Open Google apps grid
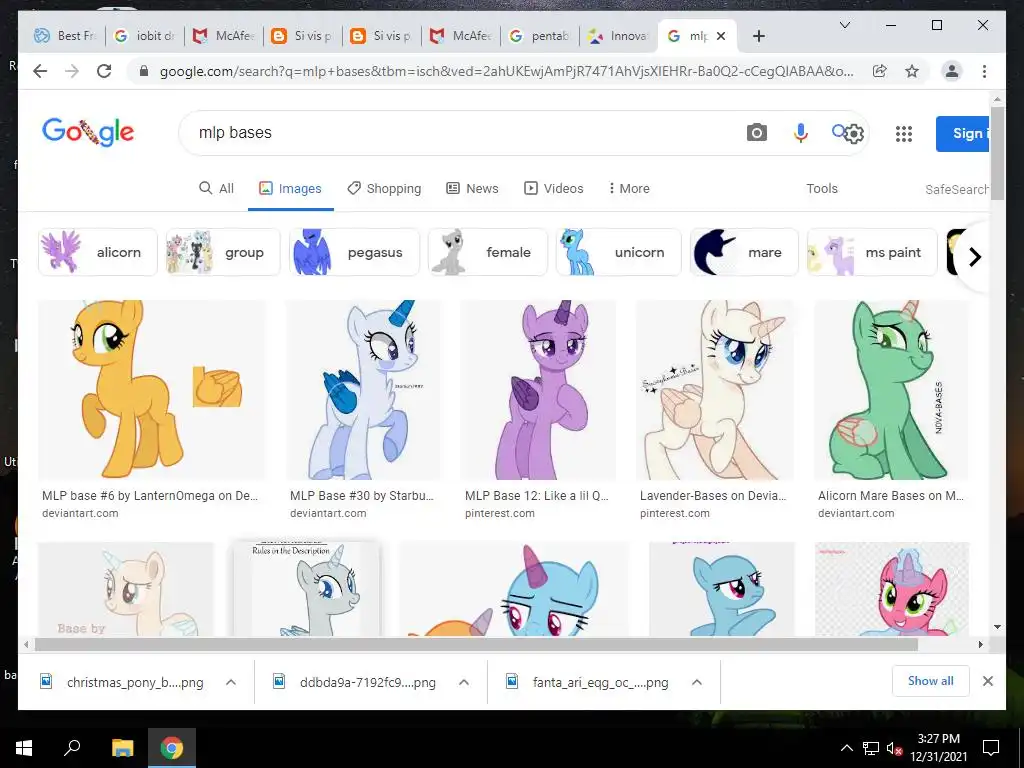This screenshot has width=1024, height=768. coord(904,134)
